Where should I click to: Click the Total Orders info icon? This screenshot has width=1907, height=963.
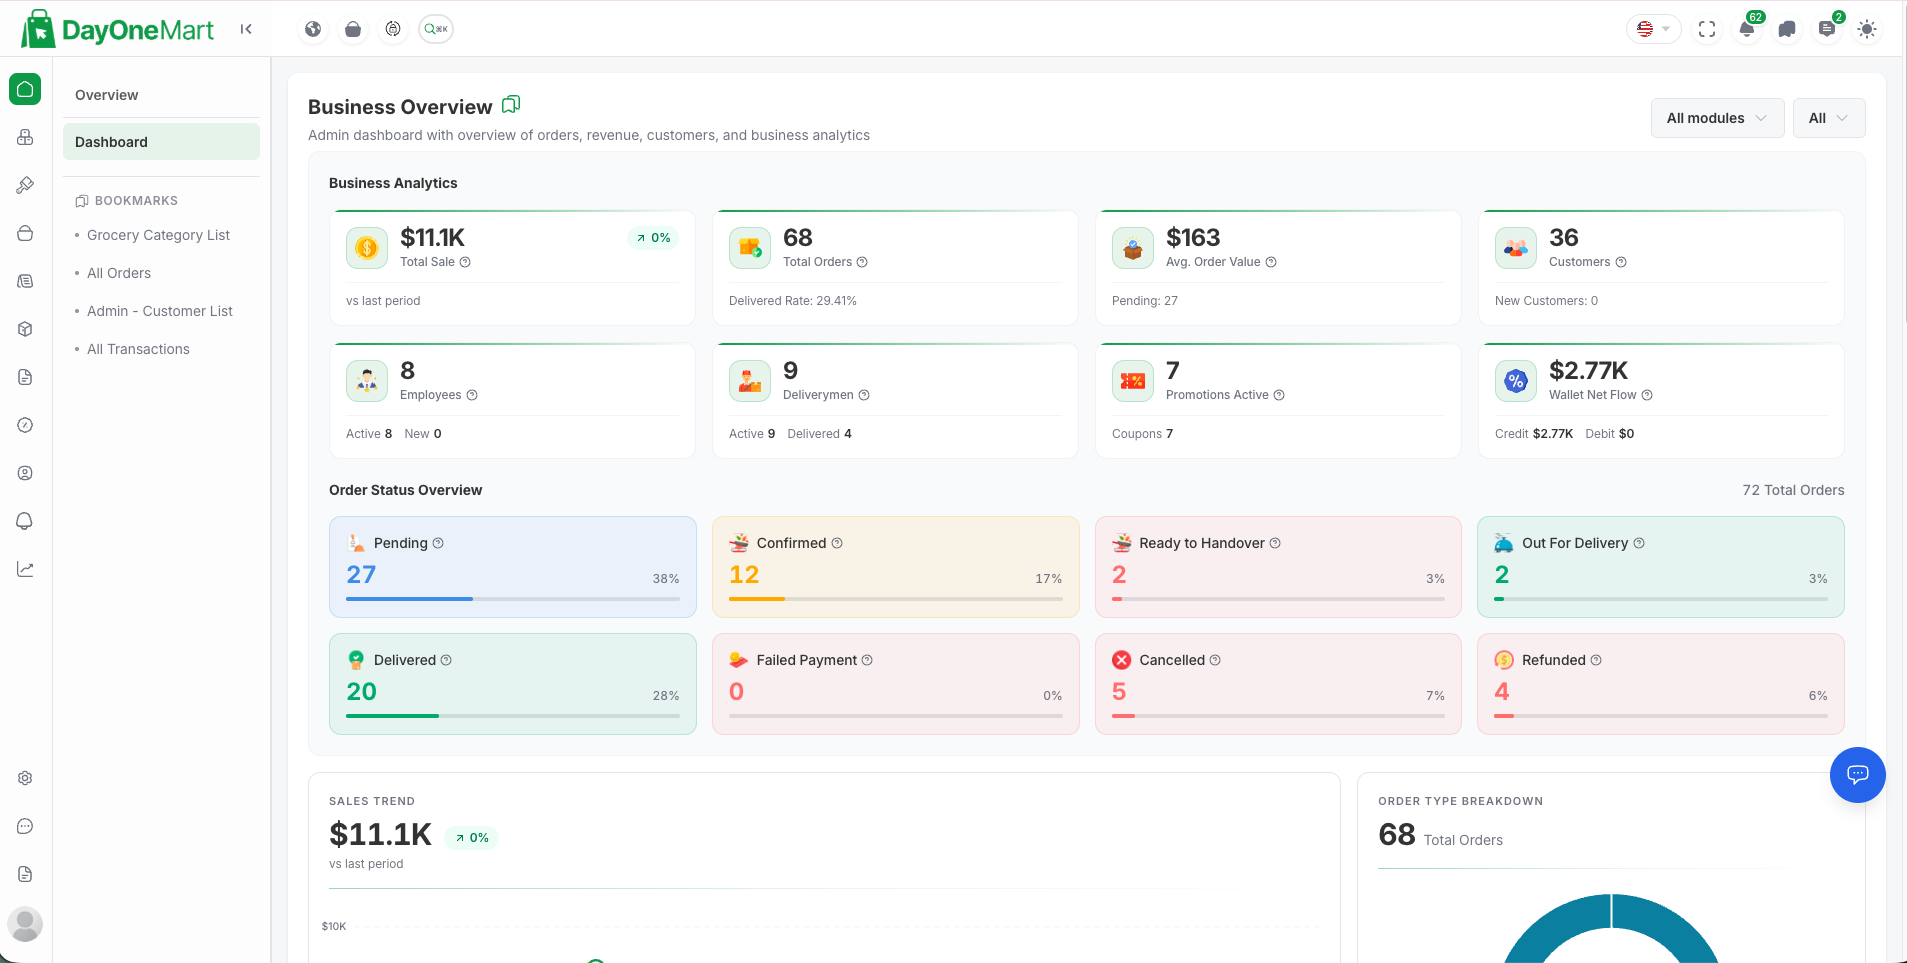[x=862, y=262]
